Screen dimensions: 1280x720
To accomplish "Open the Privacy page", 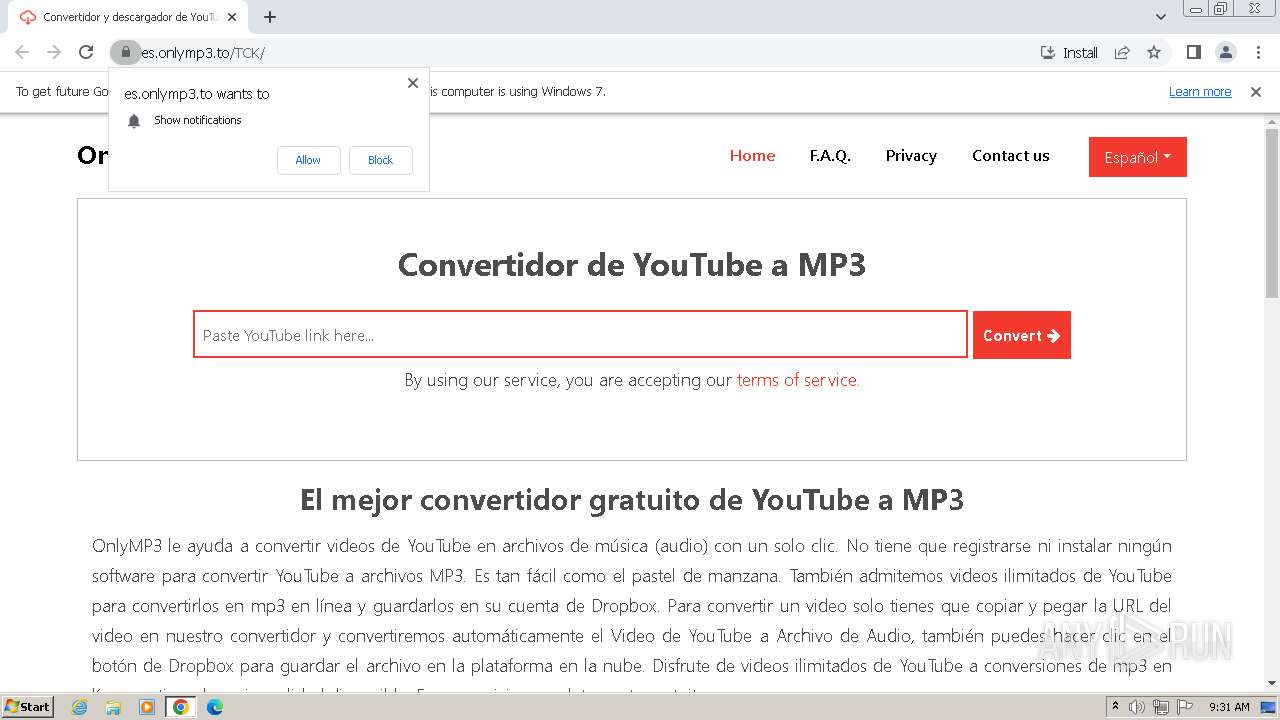I will coord(911,156).
